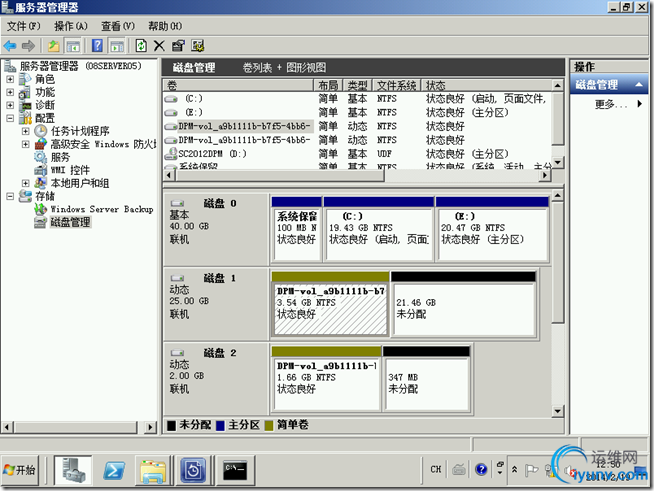654x491 pixels.
Task: Open the Command Prompt taskbar icon
Action: (x=235, y=470)
